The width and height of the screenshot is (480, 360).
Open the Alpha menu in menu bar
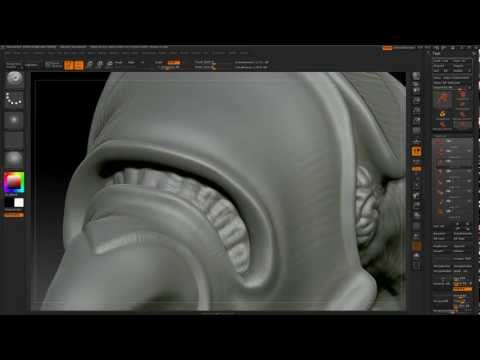pos(7,53)
